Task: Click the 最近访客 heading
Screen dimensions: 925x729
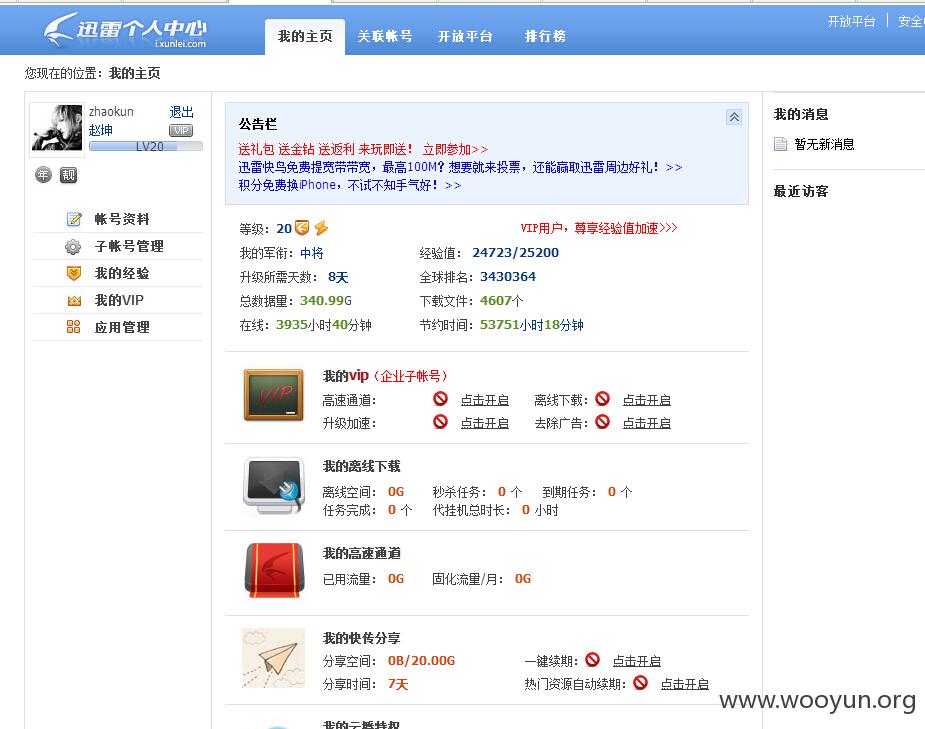Action: [801, 191]
